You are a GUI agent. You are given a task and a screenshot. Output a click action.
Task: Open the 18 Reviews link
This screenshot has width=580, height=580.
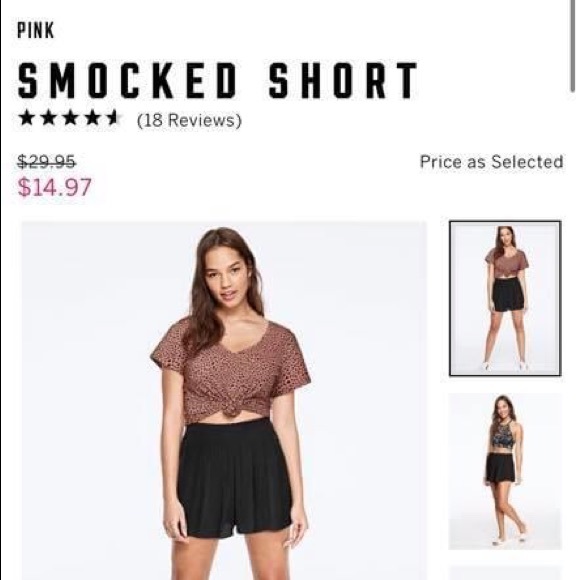(189, 120)
